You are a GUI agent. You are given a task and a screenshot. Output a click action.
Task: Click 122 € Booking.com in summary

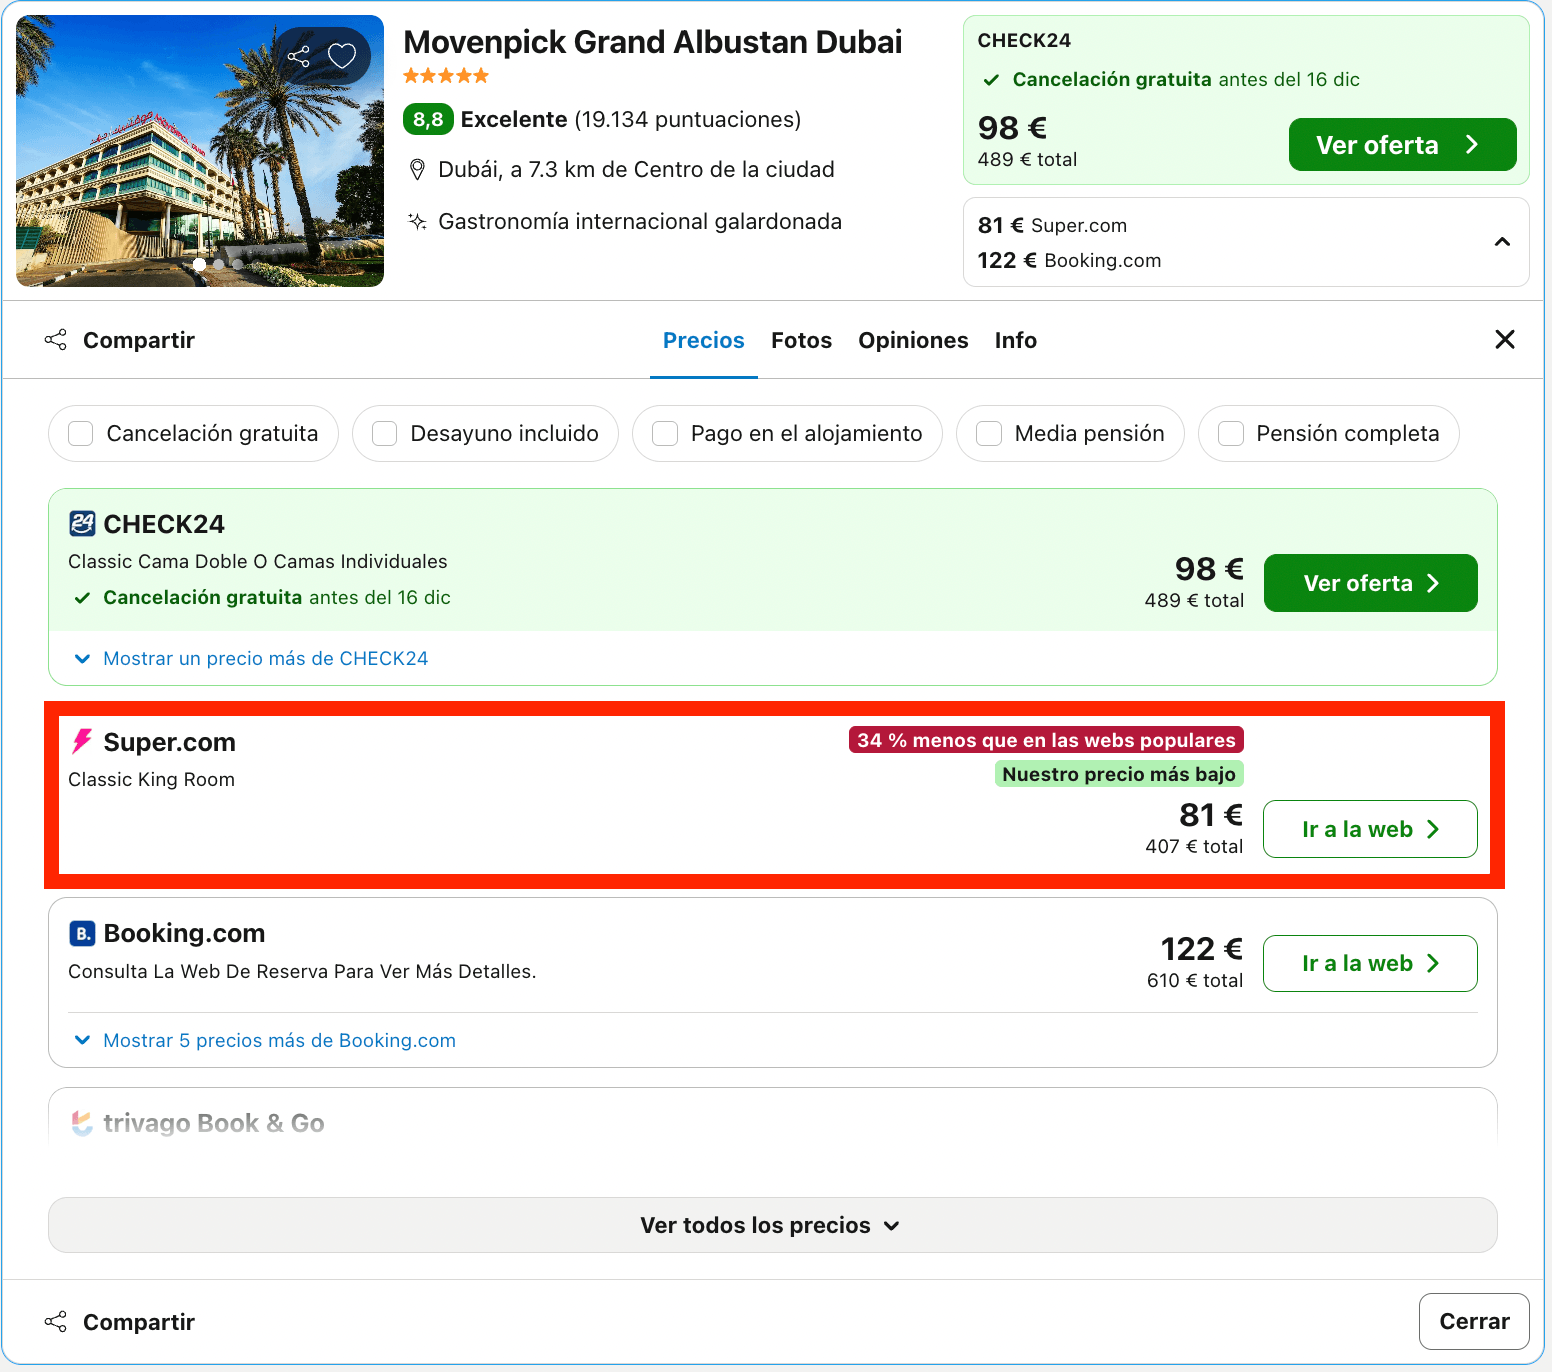(x=1069, y=260)
